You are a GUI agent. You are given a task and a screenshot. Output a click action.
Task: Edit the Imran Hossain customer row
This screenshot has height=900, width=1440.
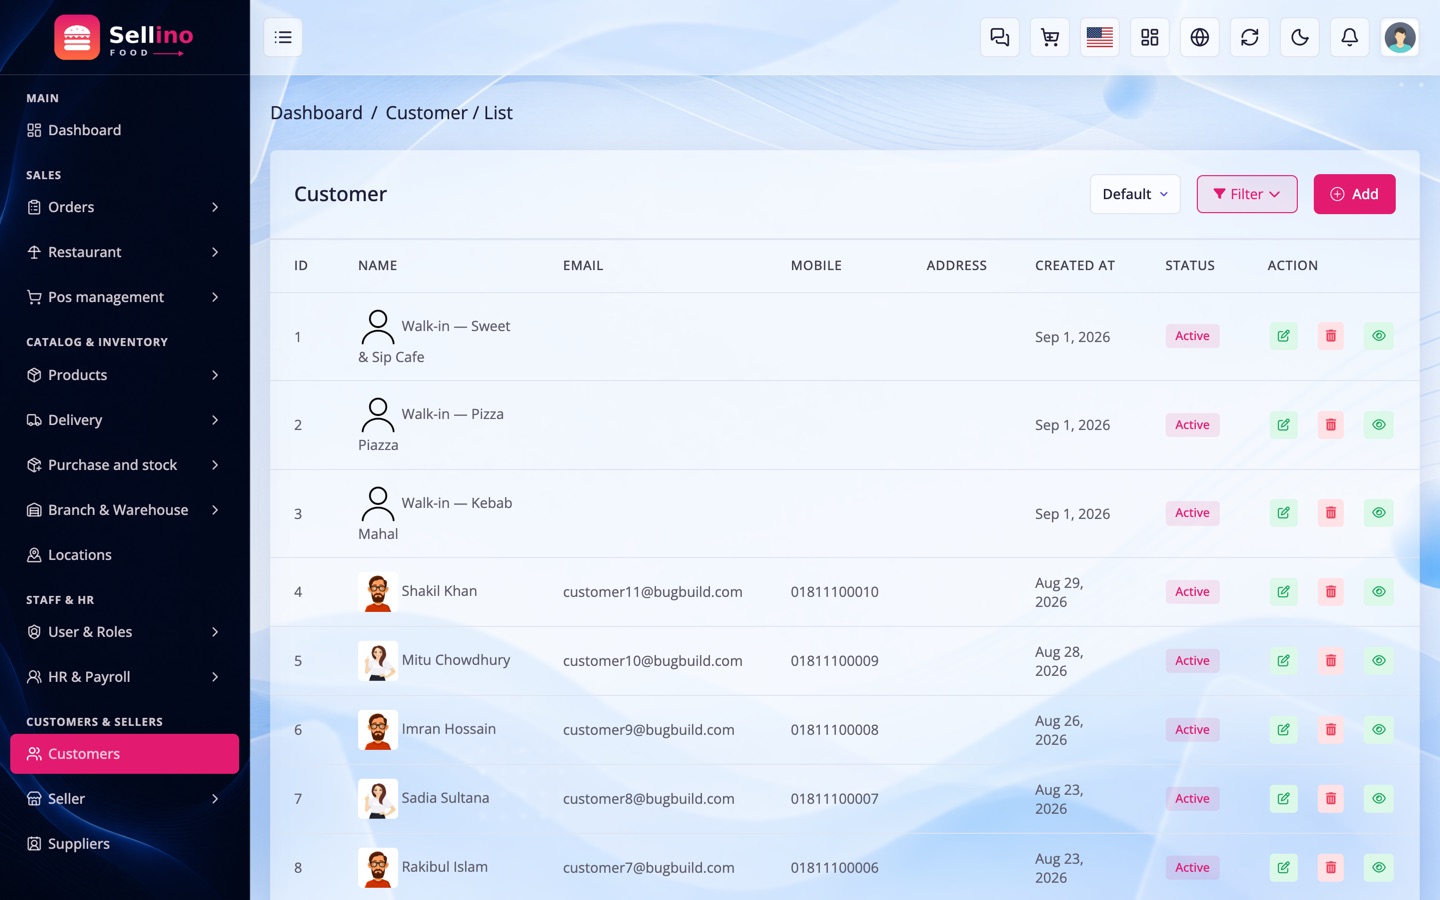(x=1284, y=730)
